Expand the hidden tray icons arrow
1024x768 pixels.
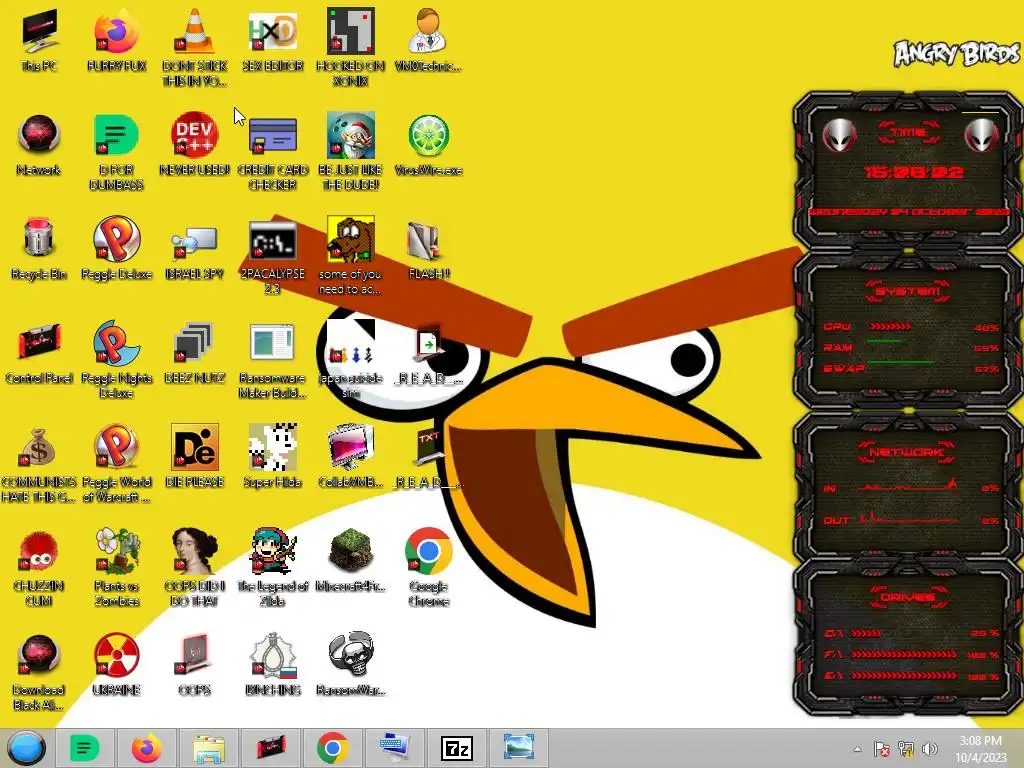pyautogui.click(x=857, y=749)
